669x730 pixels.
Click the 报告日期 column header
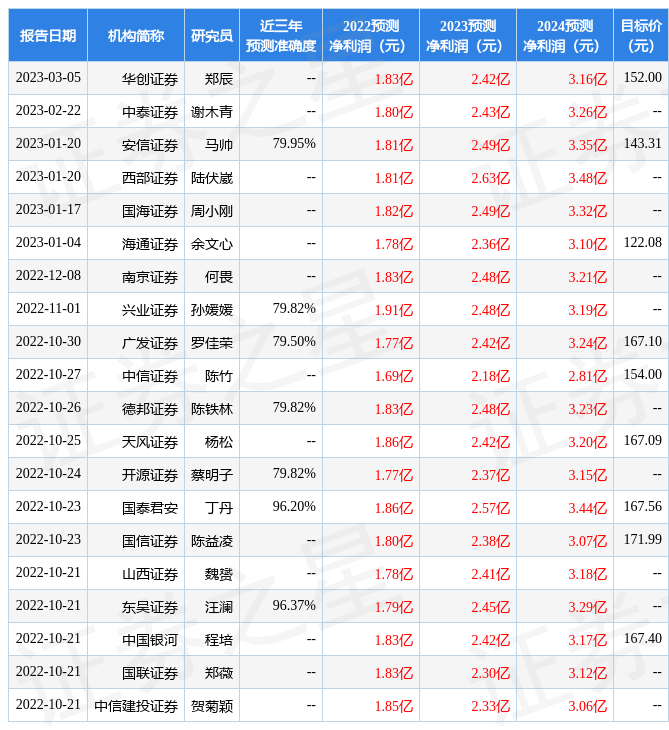pyautogui.click(x=48, y=35)
